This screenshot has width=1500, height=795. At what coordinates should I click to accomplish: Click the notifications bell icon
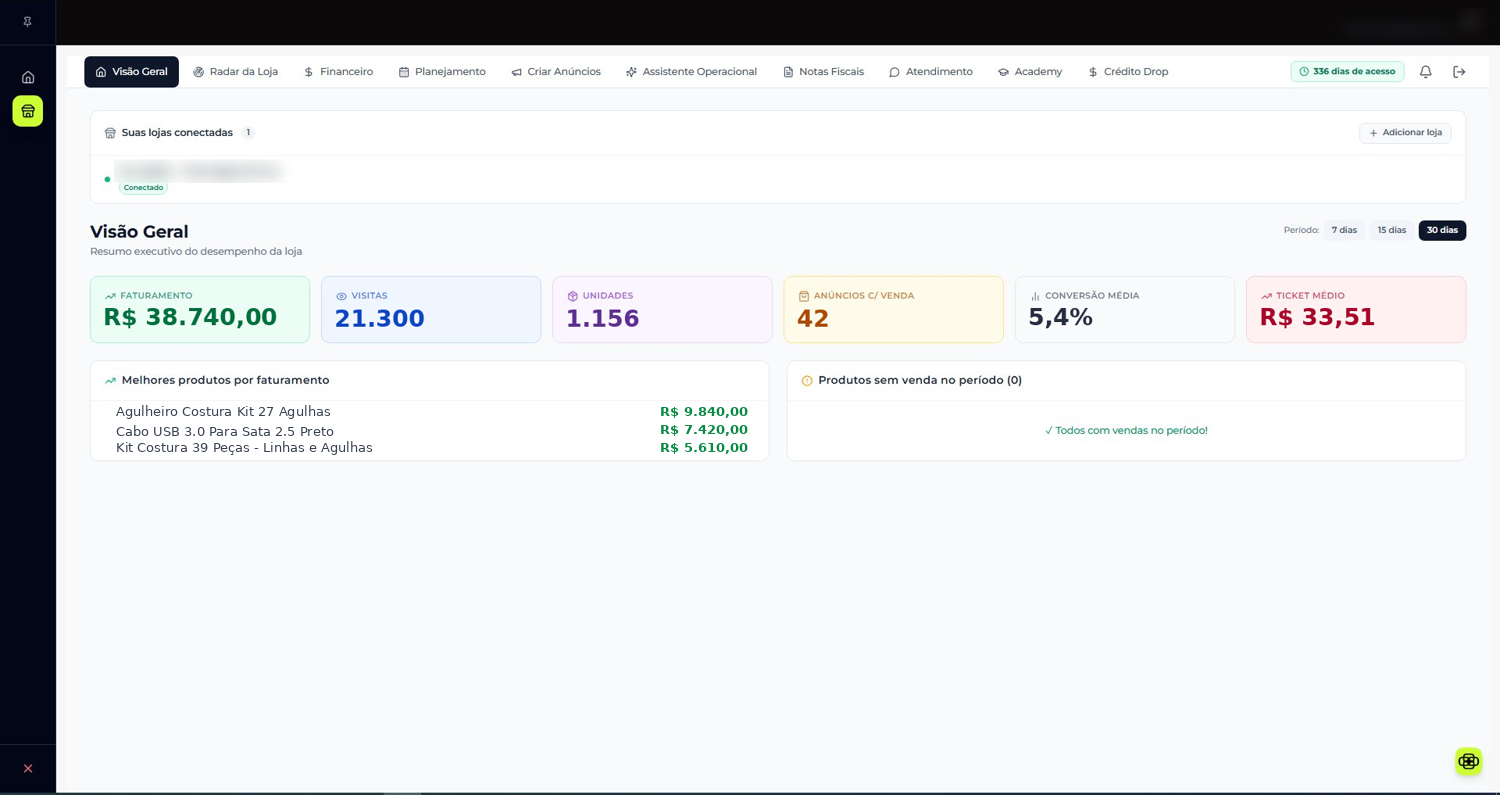[x=1425, y=72]
